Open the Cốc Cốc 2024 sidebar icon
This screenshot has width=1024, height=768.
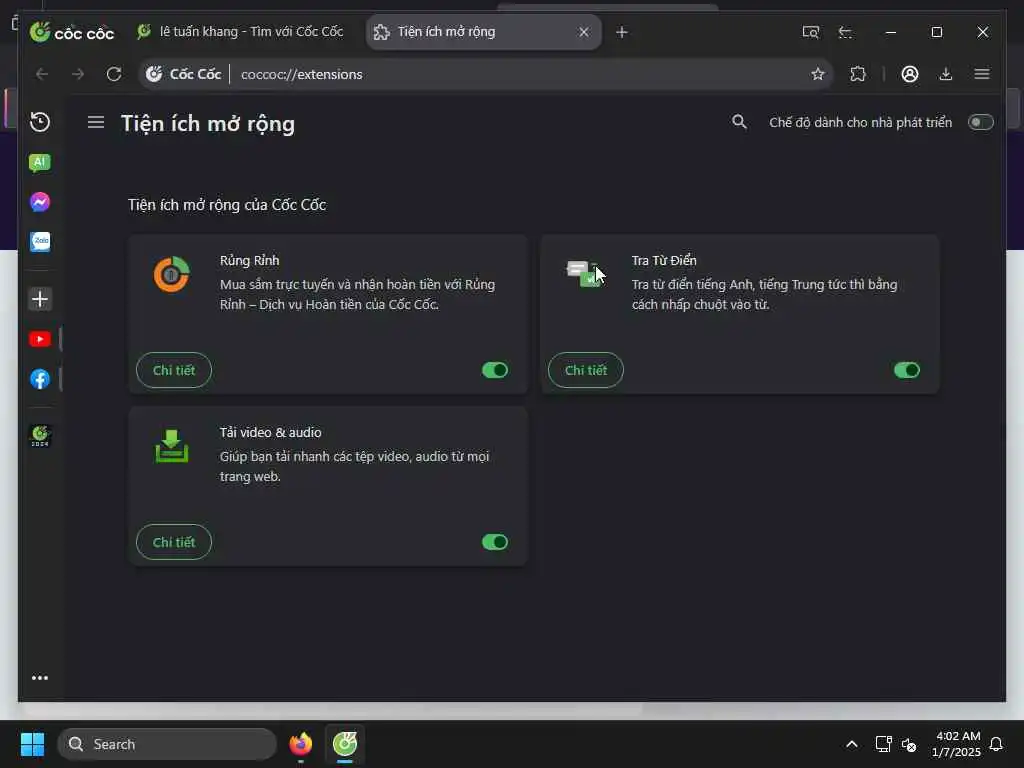pos(40,436)
